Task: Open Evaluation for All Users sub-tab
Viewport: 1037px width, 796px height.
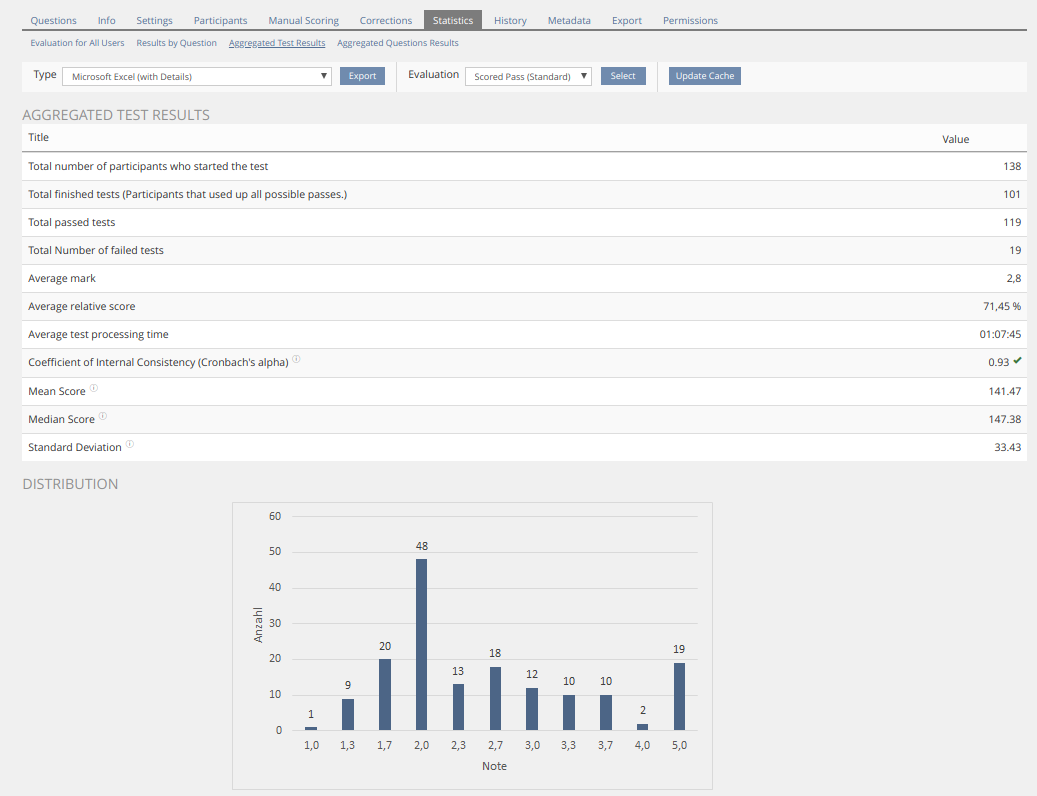Action: click(77, 43)
